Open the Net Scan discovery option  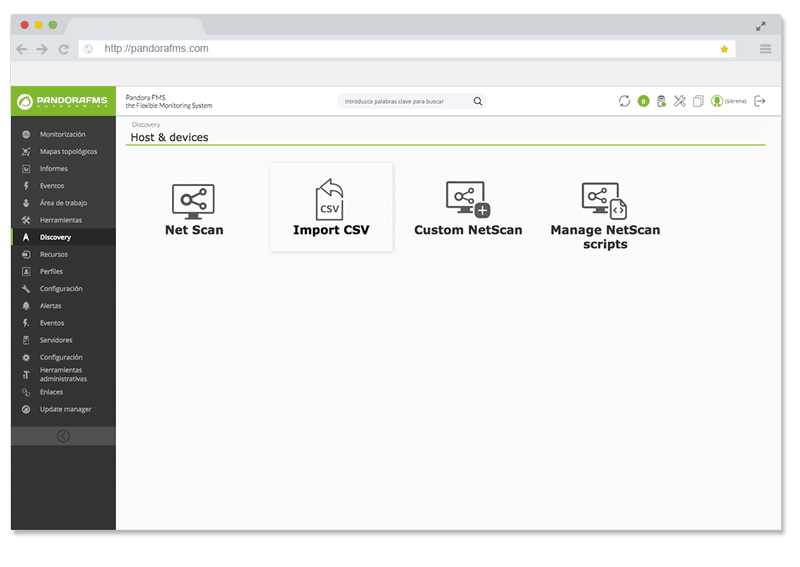click(x=194, y=210)
